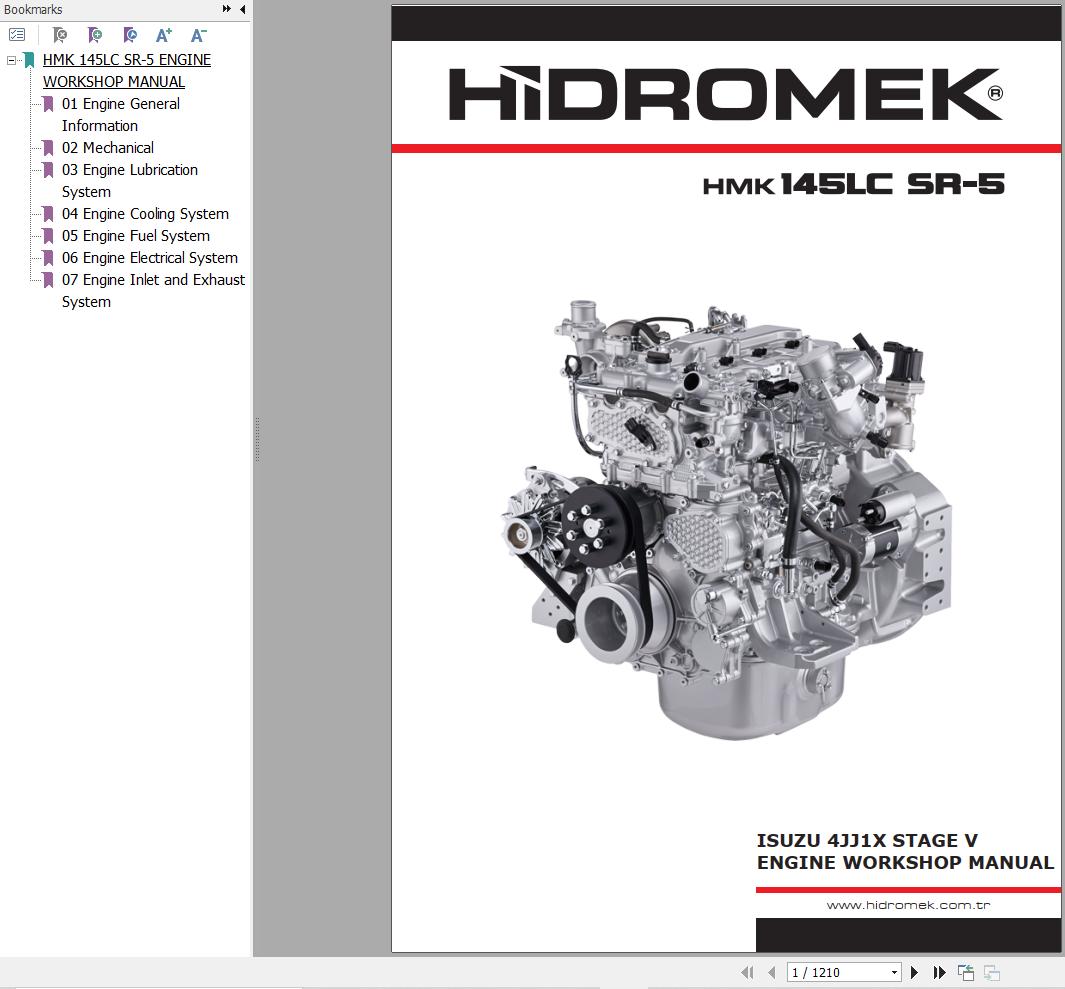Screen dimensions: 1065x989
Task: Click the www.hidromek.com.tr link
Action: [x=908, y=905]
